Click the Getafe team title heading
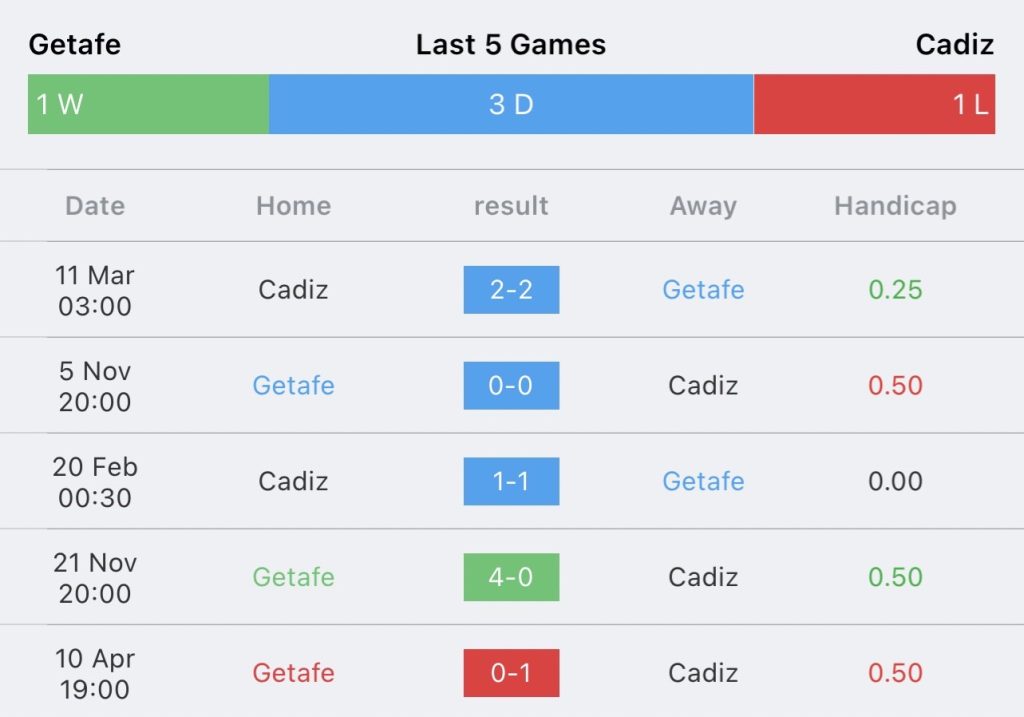Image resolution: width=1024 pixels, height=717 pixels. [74, 44]
